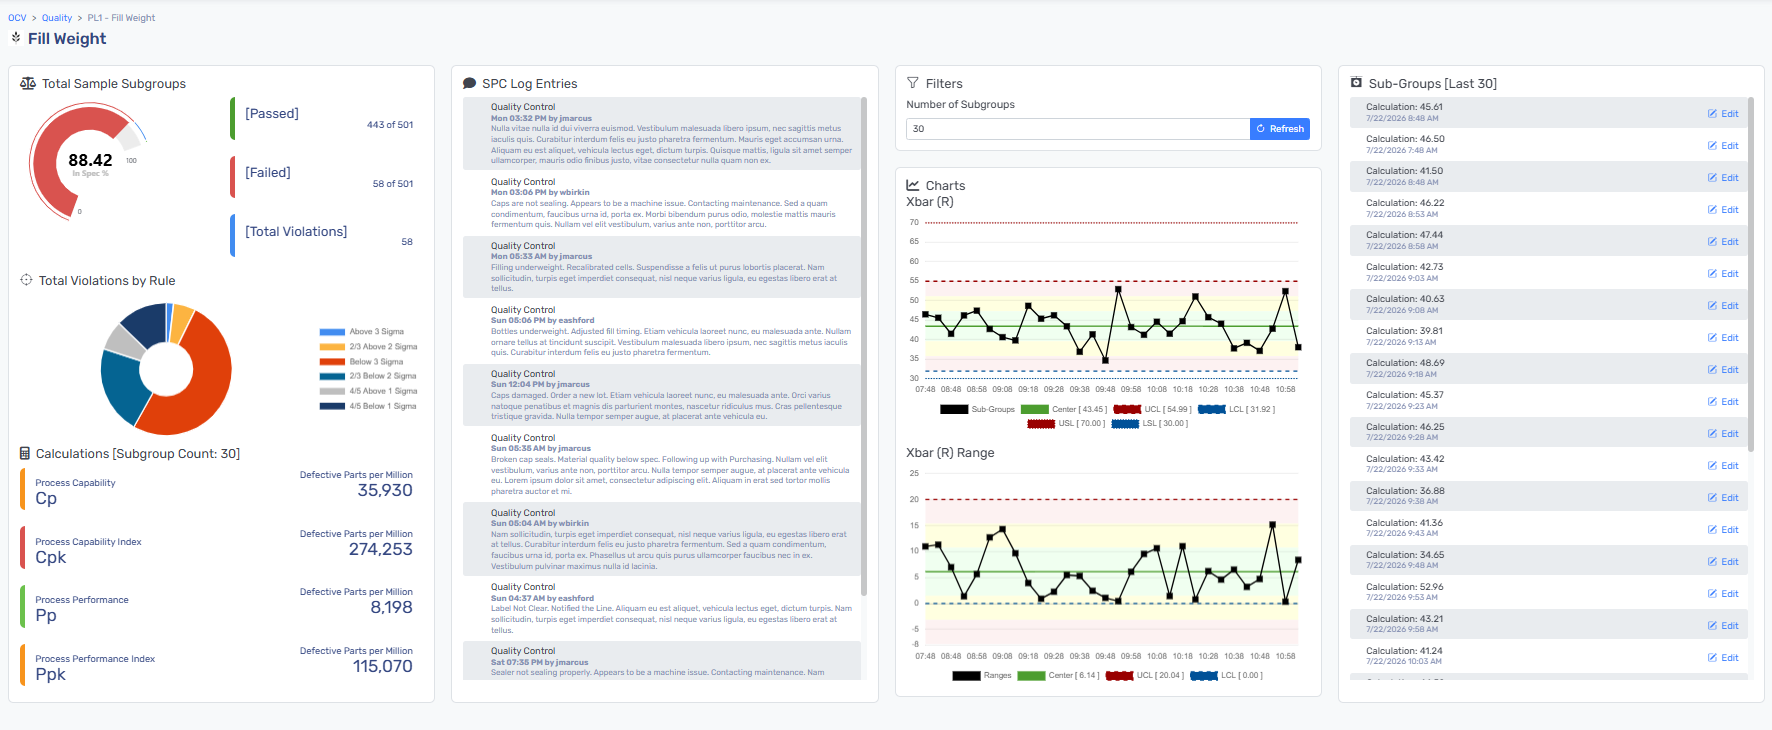Viewport: 1772px width, 730px height.
Task: Edit the Calculation: 40.63 sub-group
Action: [x=1723, y=306]
